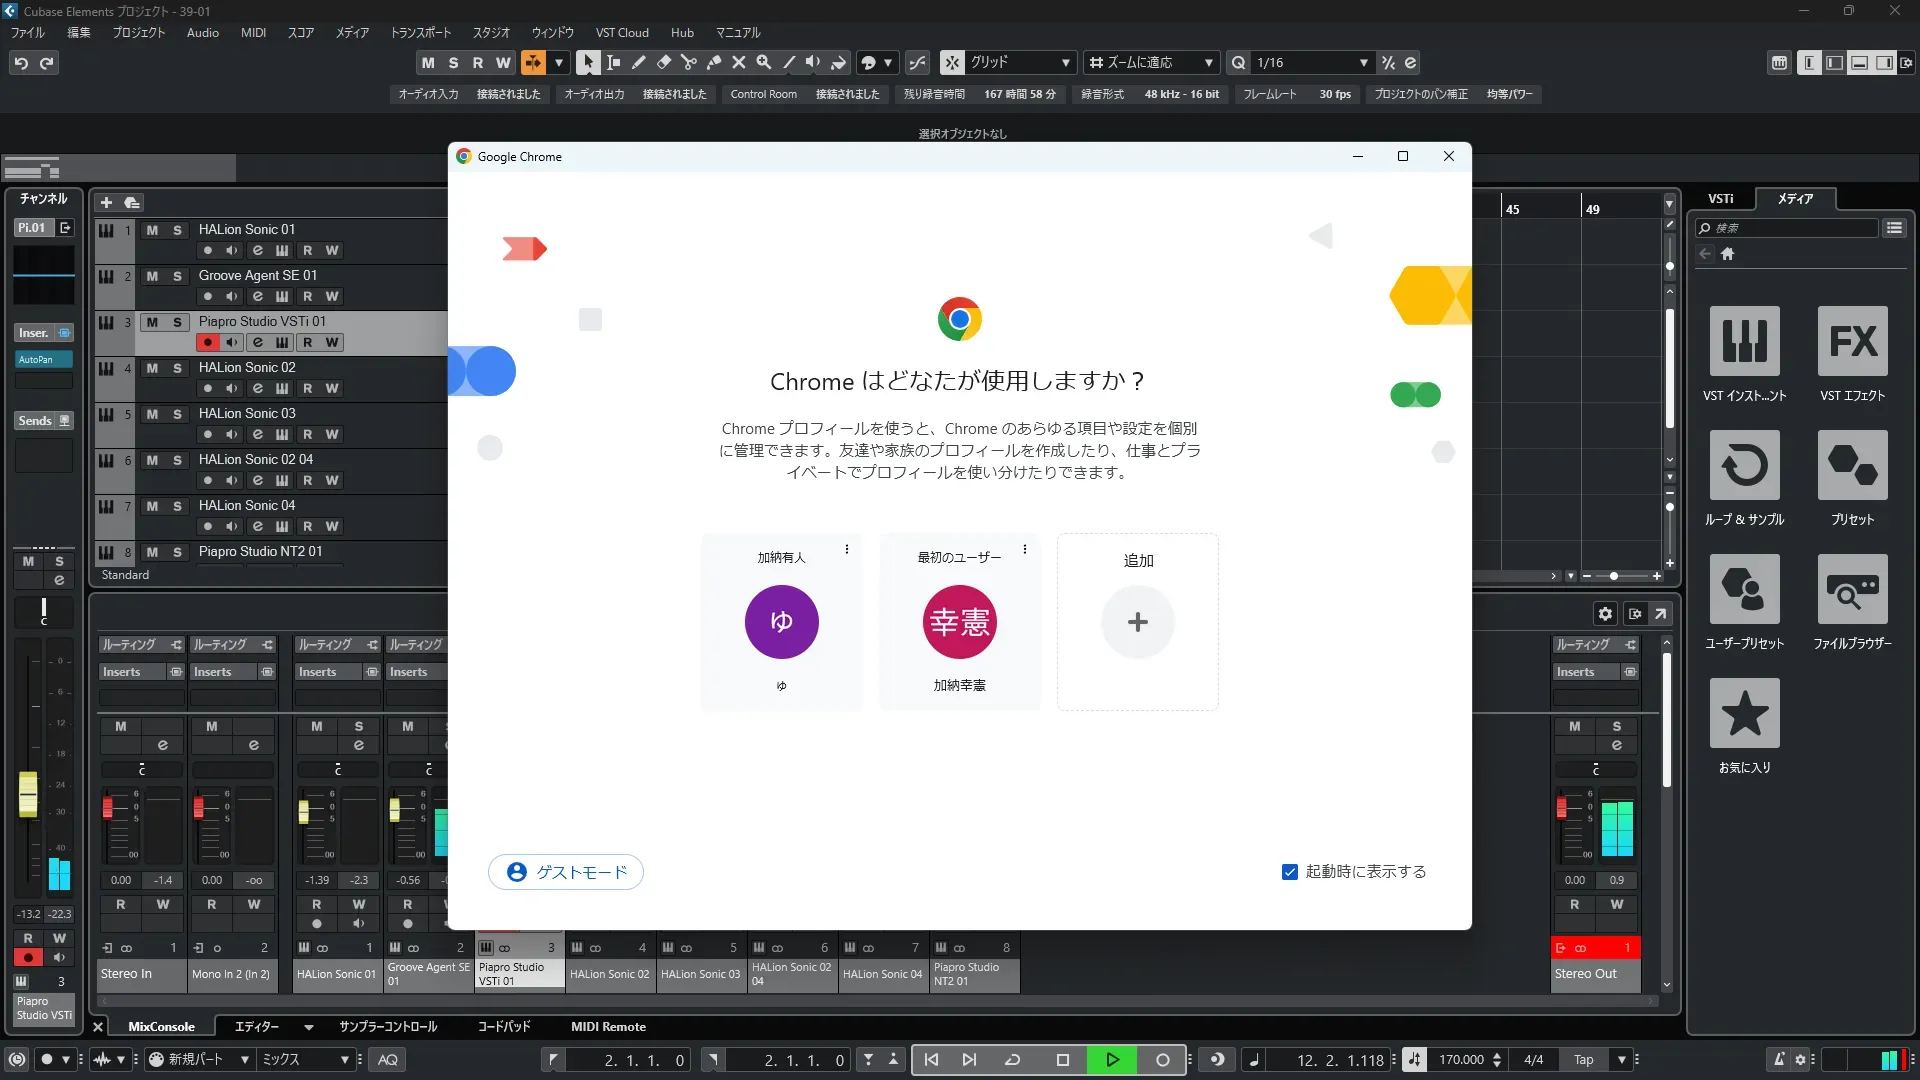Open Loops & Samples media tile
This screenshot has width=1920, height=1080.
point(1744,465)
